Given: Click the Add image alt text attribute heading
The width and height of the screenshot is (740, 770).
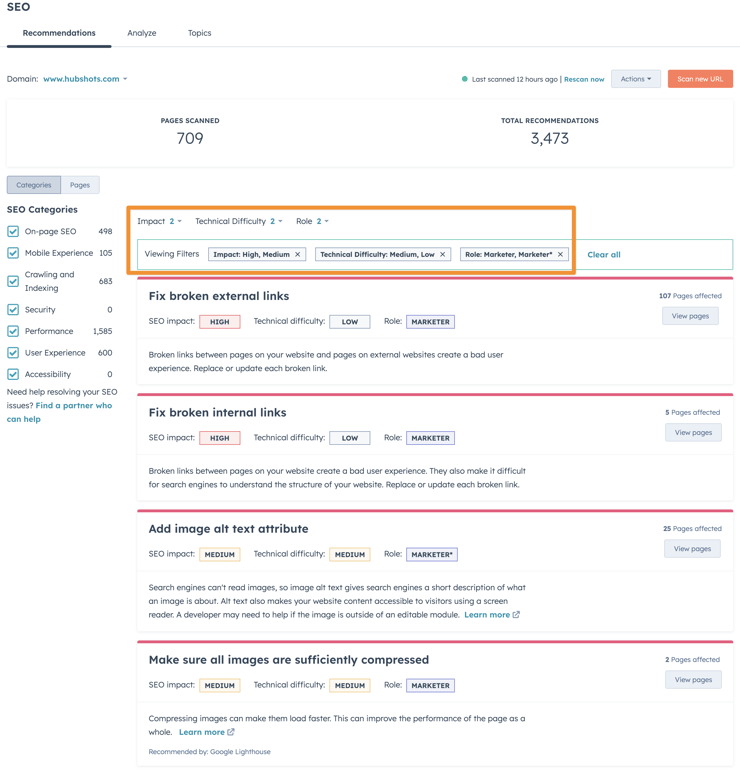Looking at the screenshot, I should (229, 529).
